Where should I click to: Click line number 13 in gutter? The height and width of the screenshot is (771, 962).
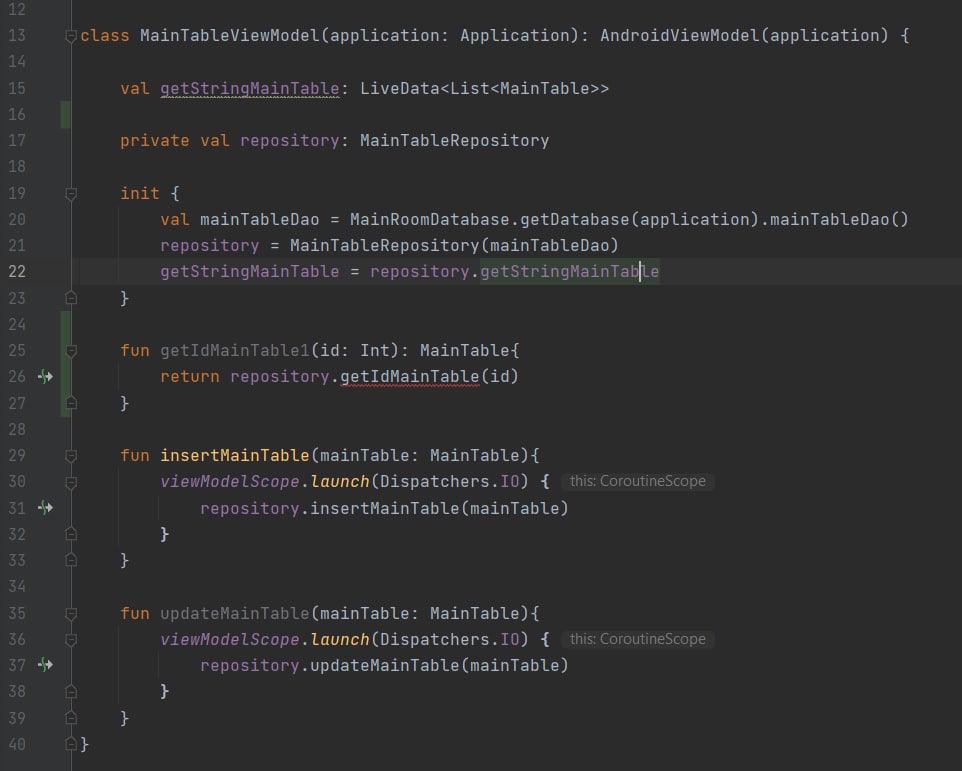pos(17,36)
